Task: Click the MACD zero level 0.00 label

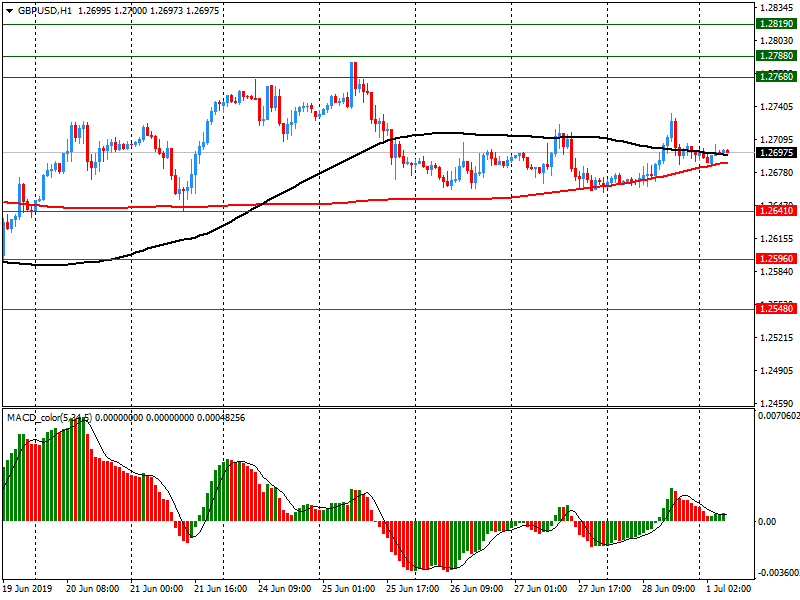Action: 767,521
